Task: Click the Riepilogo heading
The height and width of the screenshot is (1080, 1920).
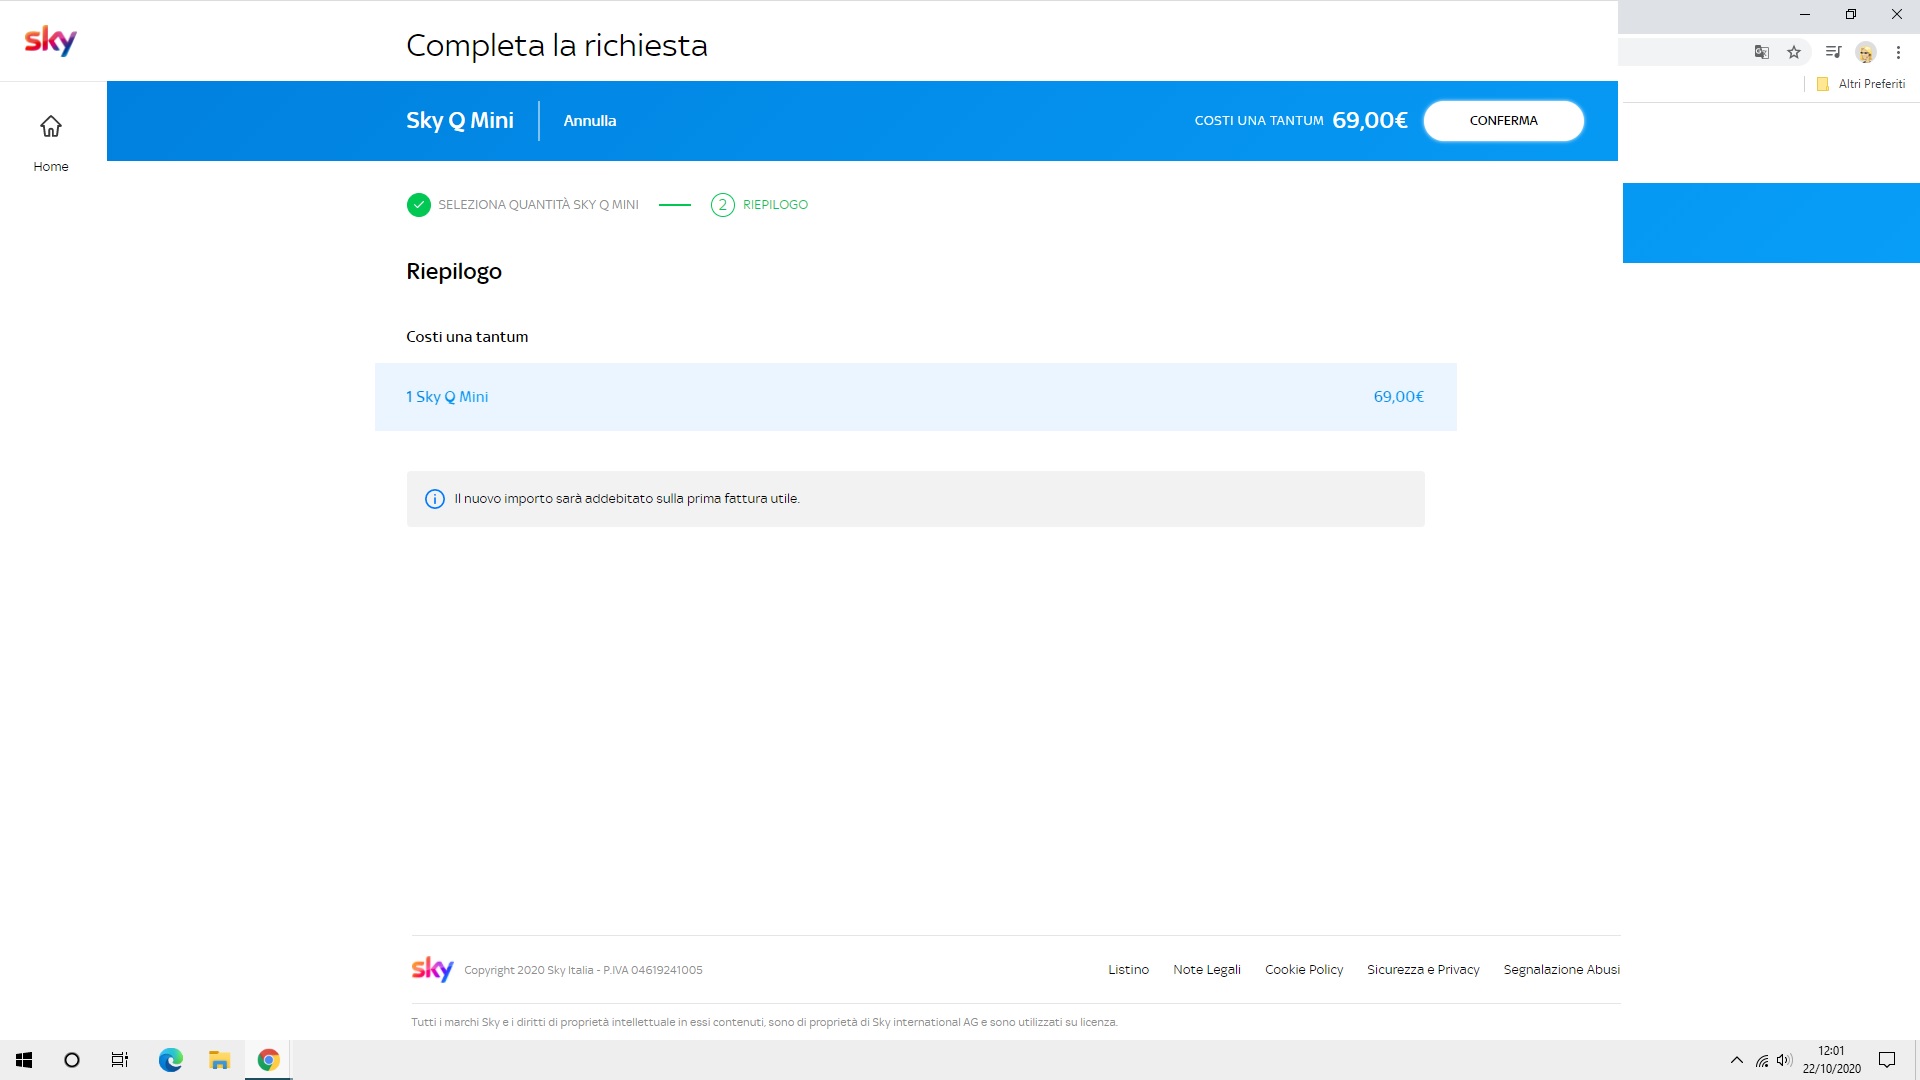Action: pos(454,272)
